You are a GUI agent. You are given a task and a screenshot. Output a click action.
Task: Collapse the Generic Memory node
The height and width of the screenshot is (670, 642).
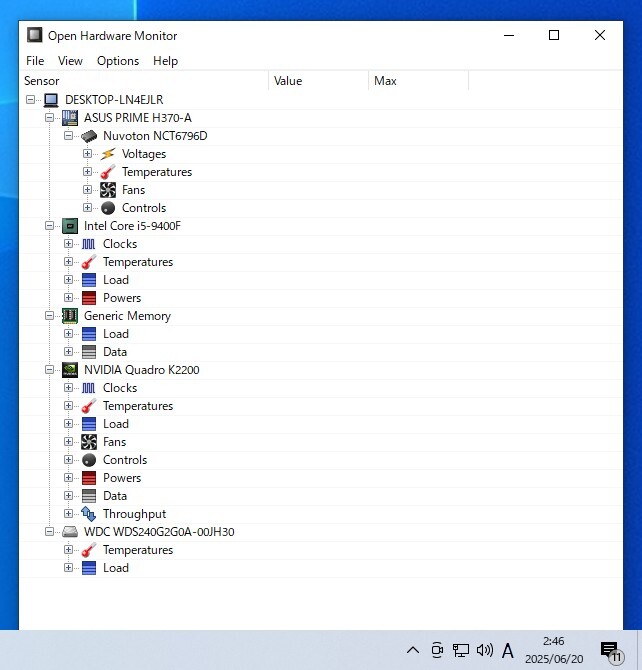click(x=50, y=316)
